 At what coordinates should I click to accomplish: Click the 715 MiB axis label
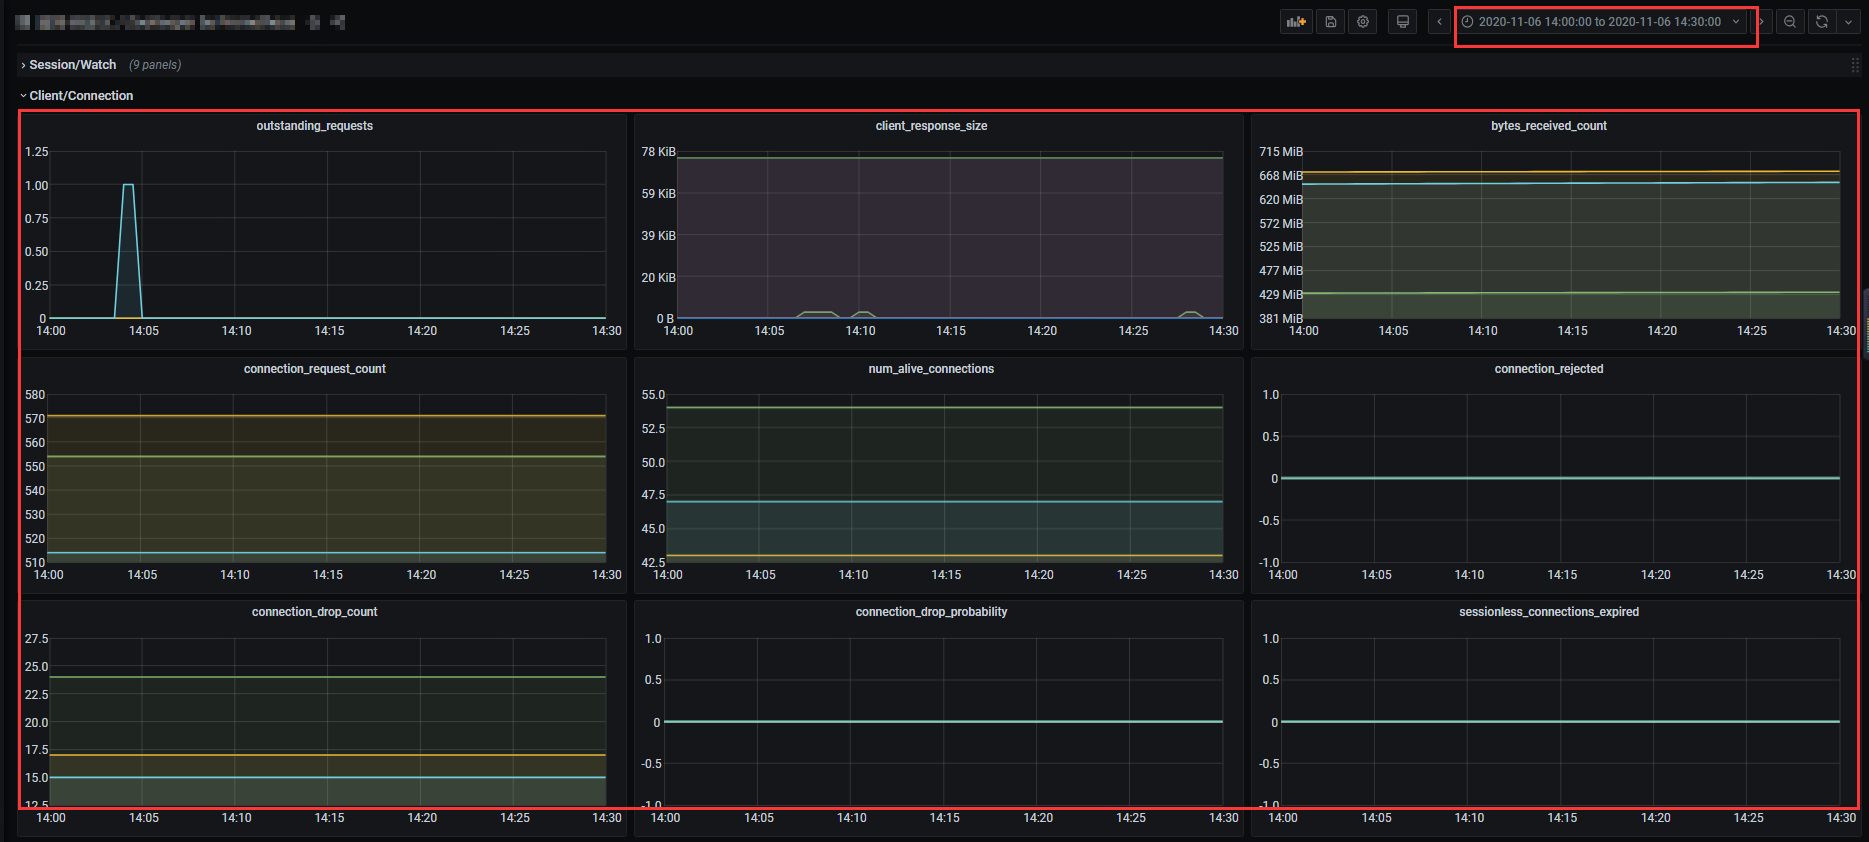(x=1280, y=152)
